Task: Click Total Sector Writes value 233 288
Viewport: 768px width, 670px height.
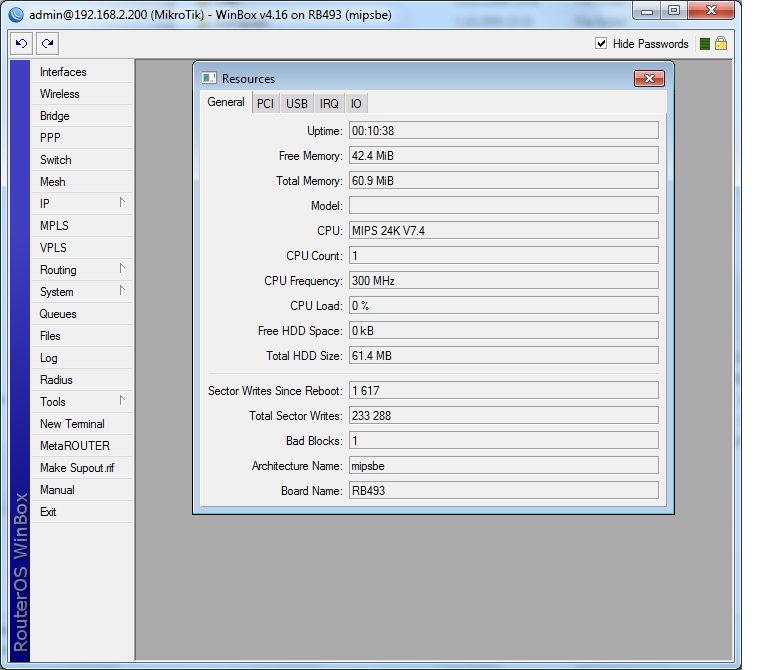Action: (x=504, y=416)
